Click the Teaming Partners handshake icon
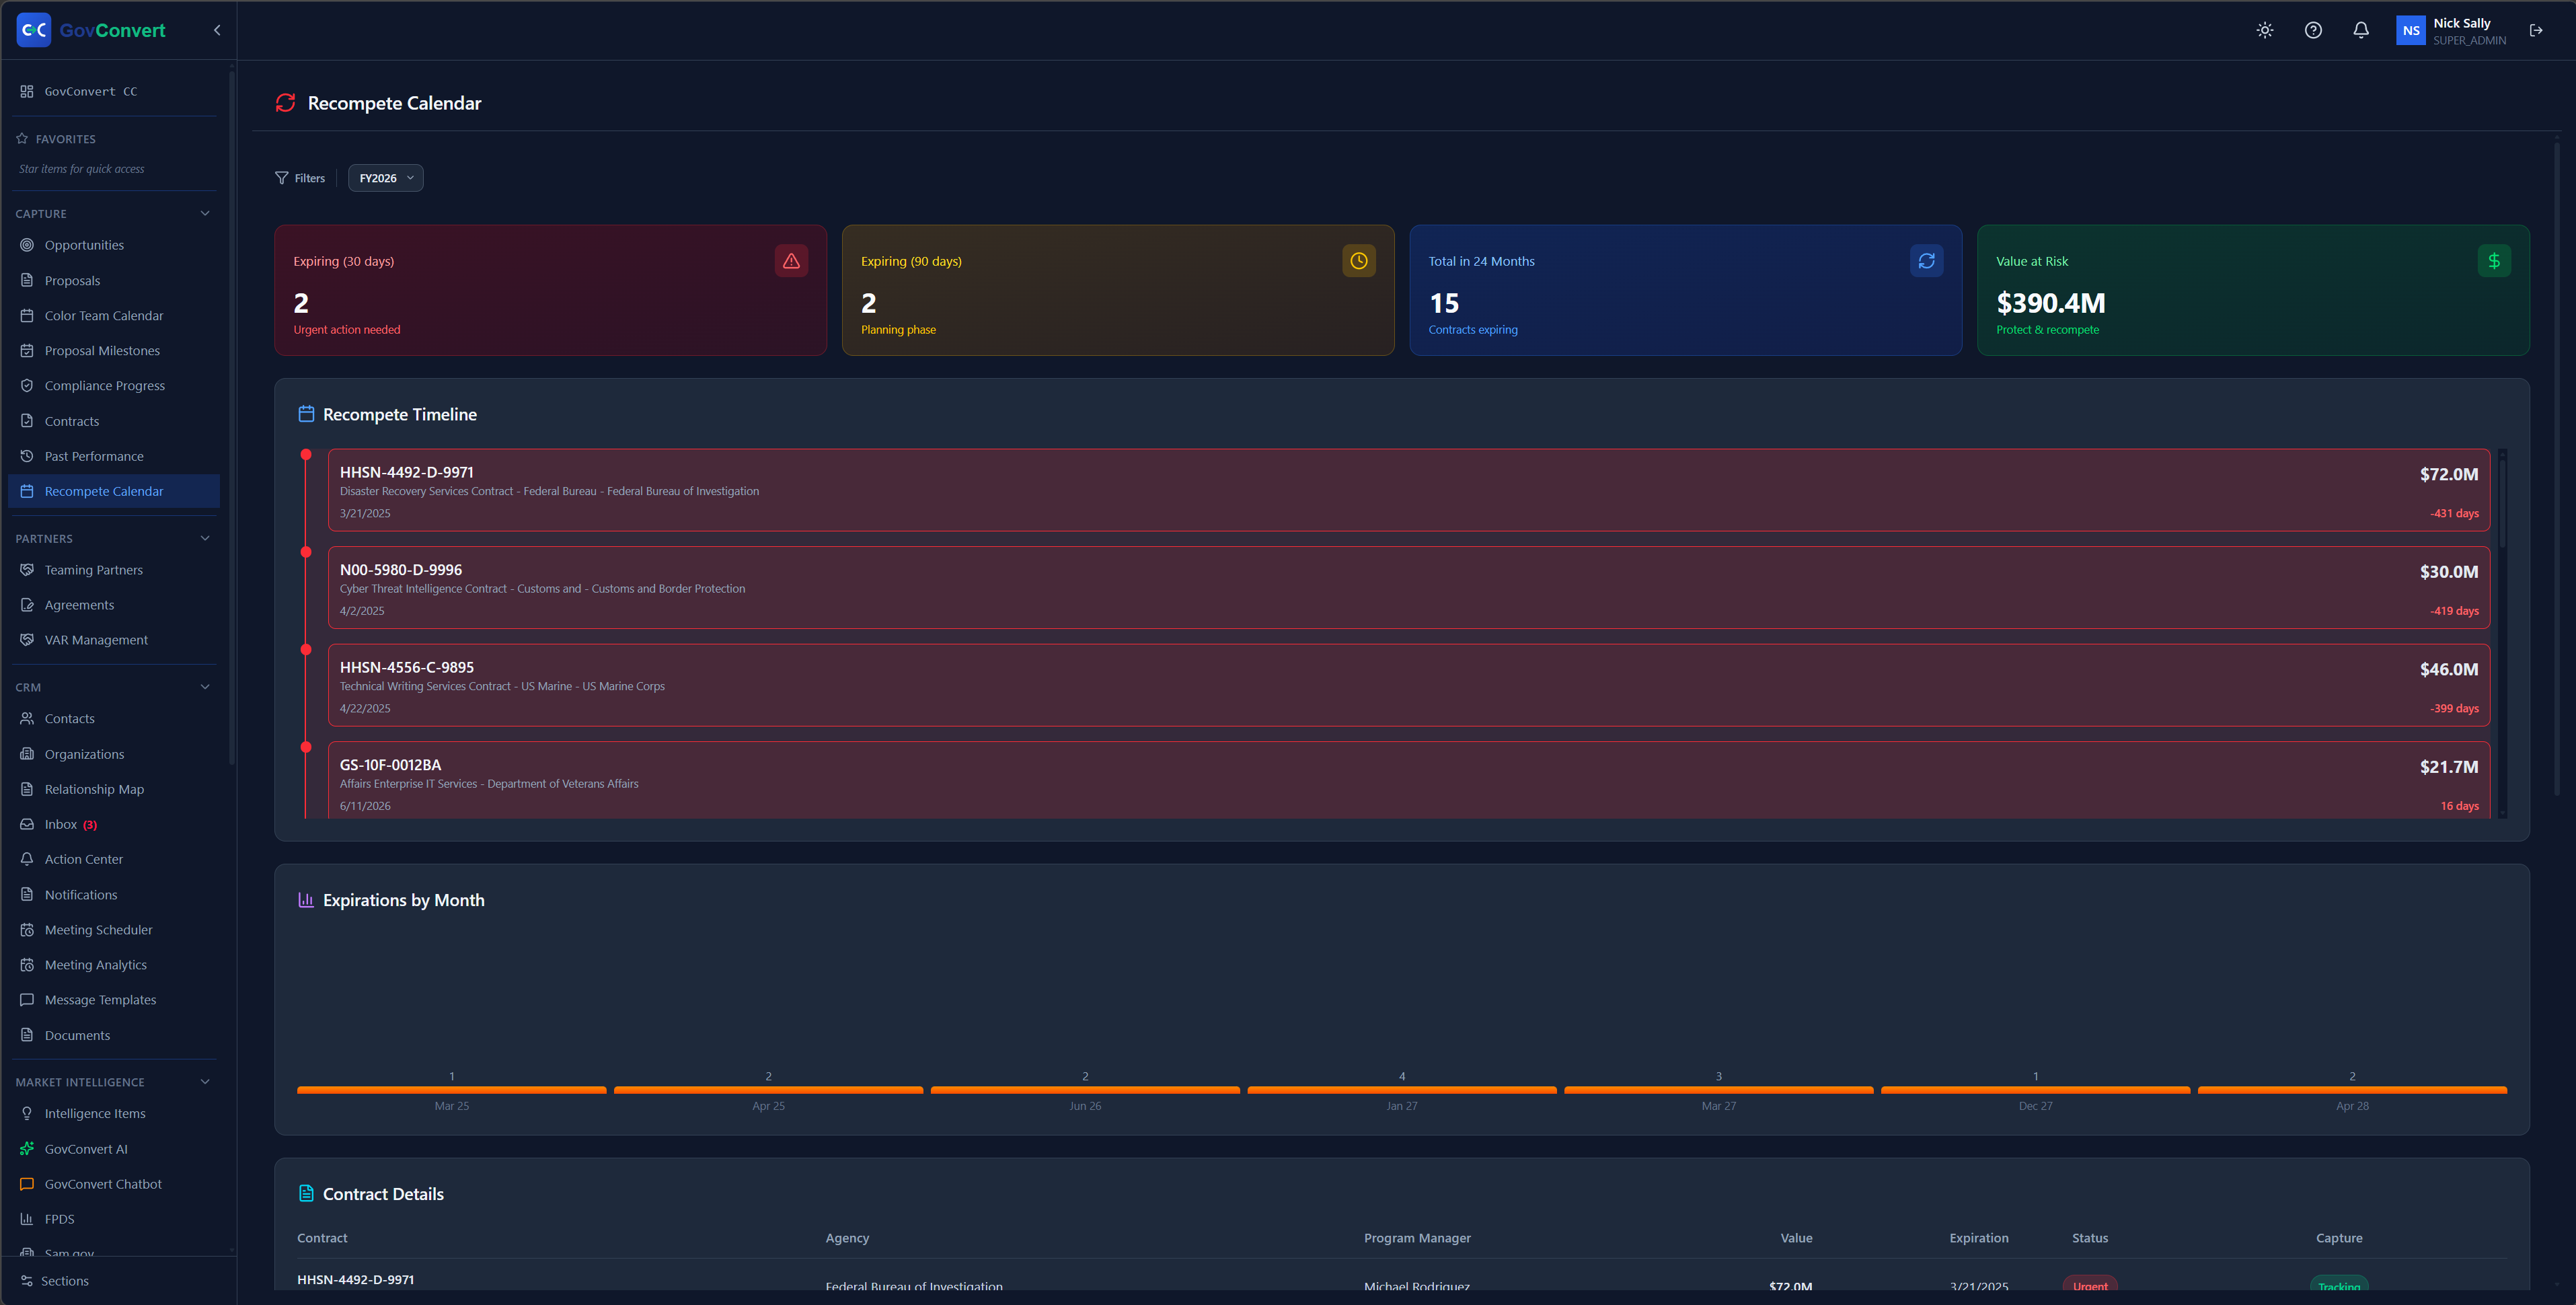 [x=27, y=570]
